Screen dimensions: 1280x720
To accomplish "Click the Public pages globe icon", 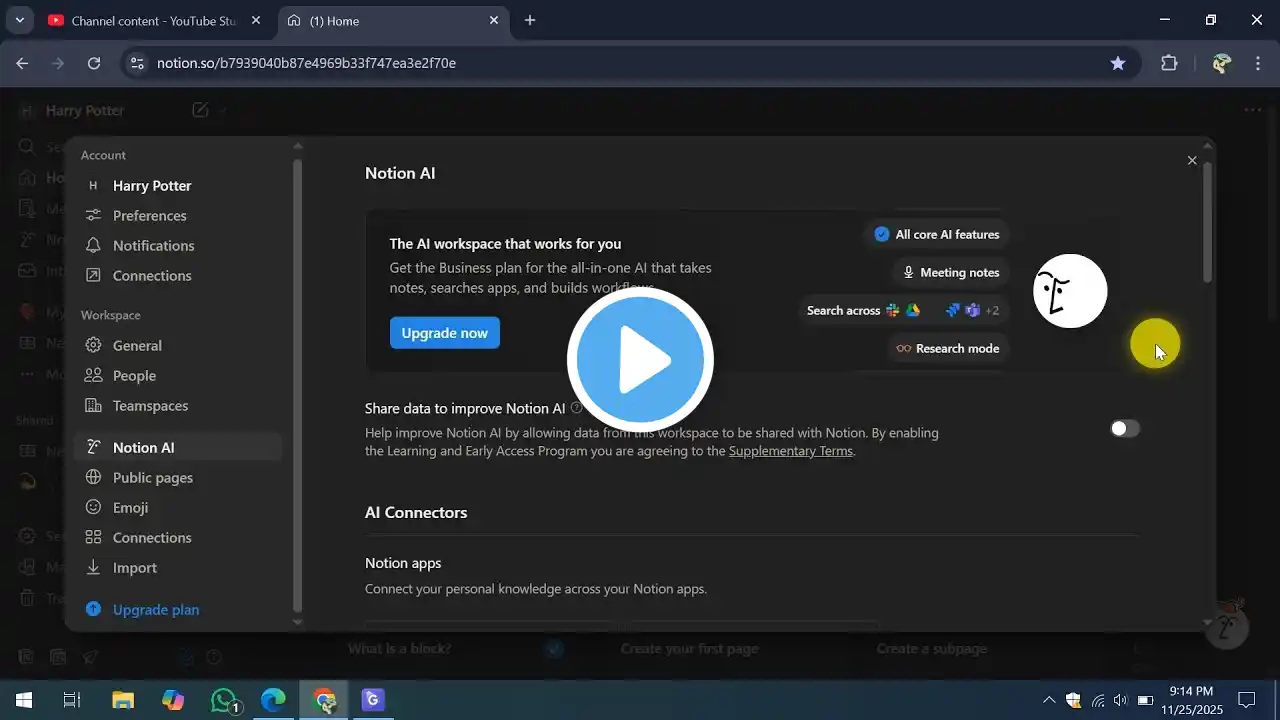I will click(93, 478).
